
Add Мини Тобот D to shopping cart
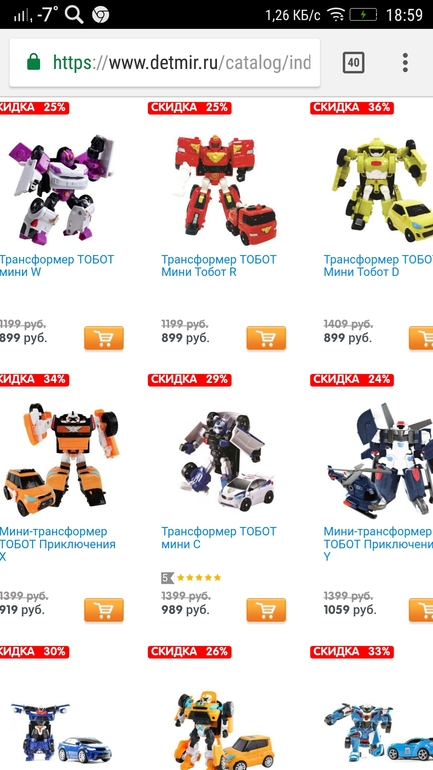(421, 338)
